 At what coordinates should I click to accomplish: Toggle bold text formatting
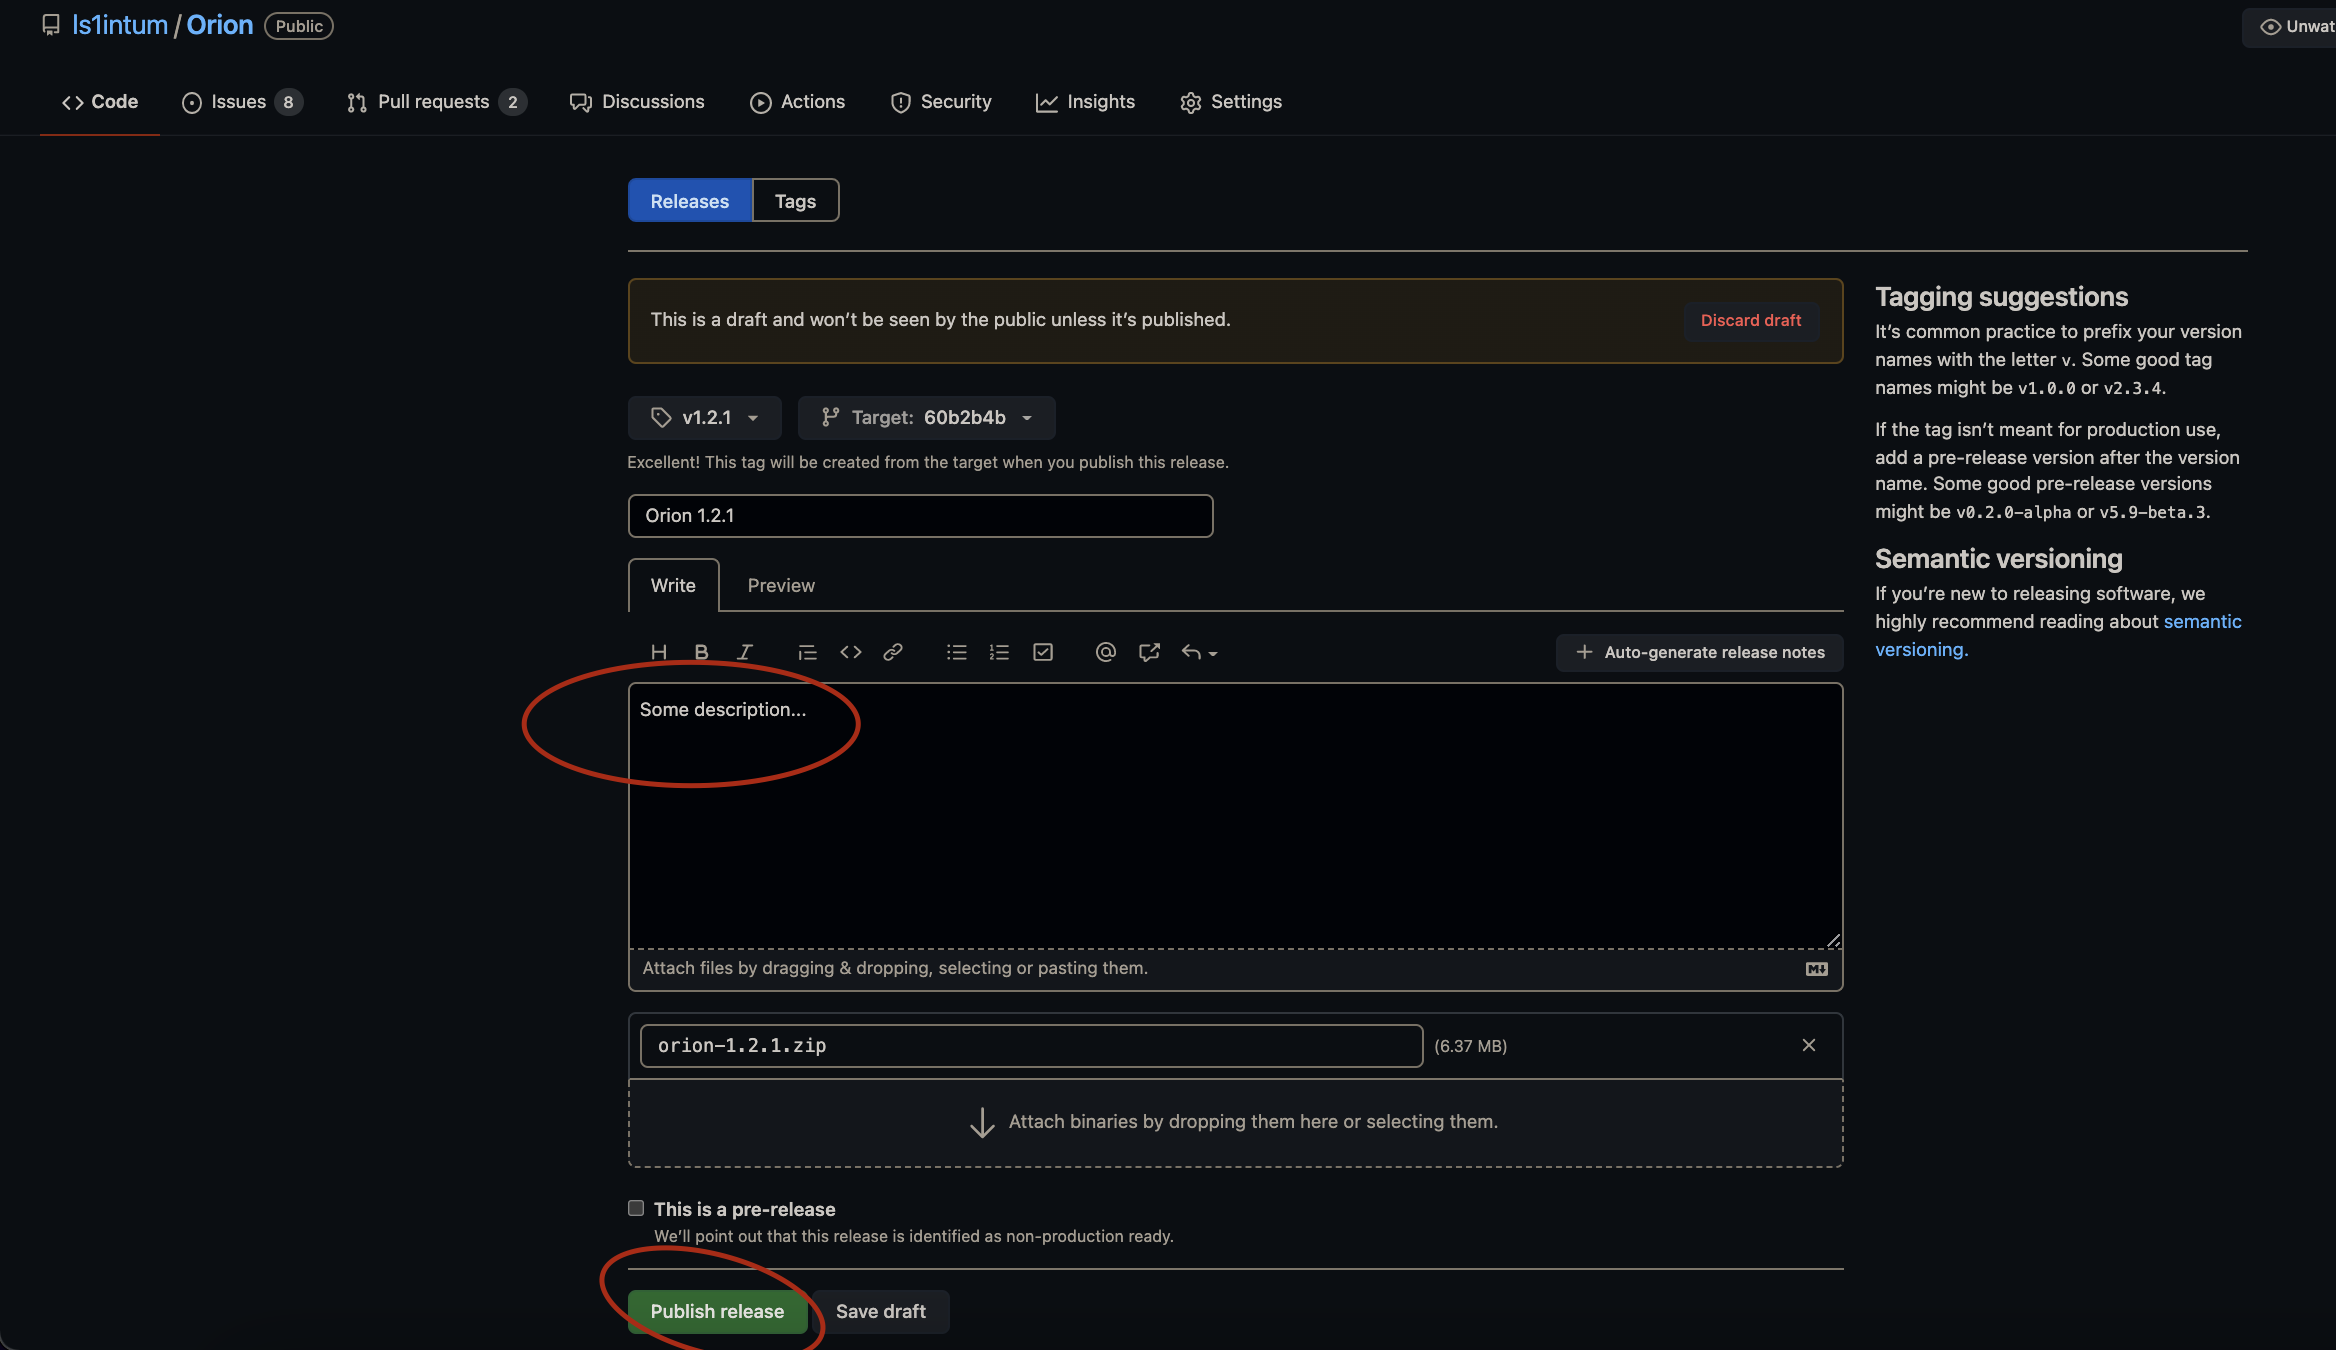click(701, 652)
